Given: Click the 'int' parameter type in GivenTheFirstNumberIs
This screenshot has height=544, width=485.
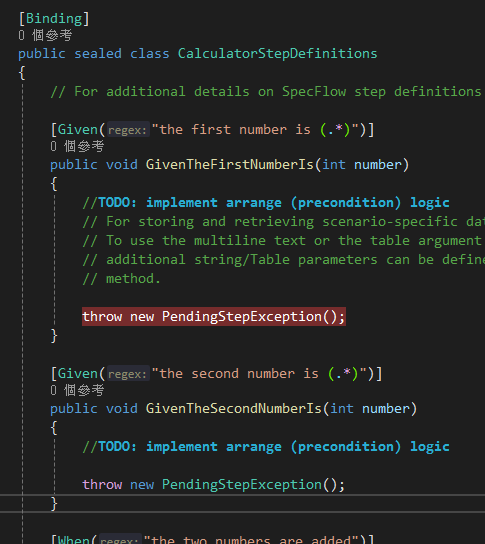Looking at the screenshot, I should click(333, 165).
